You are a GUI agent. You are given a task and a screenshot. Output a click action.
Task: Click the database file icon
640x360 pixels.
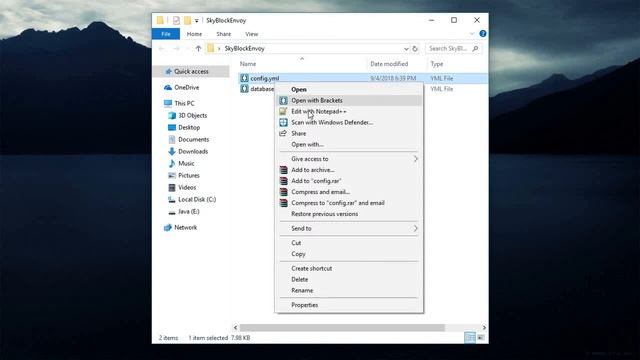(244, 89)
